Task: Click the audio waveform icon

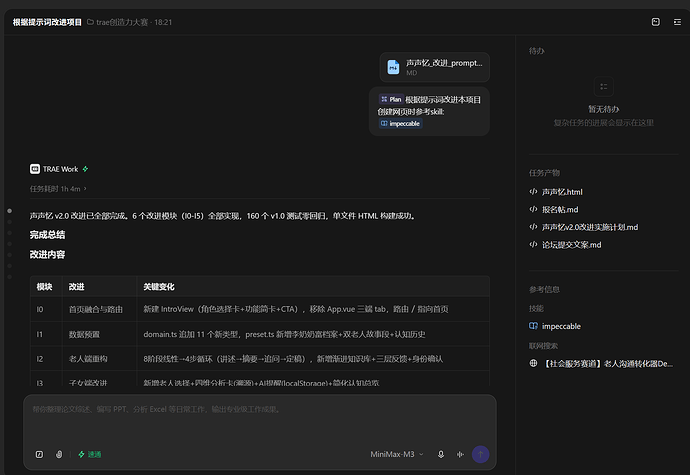Action: coord(460,454)
